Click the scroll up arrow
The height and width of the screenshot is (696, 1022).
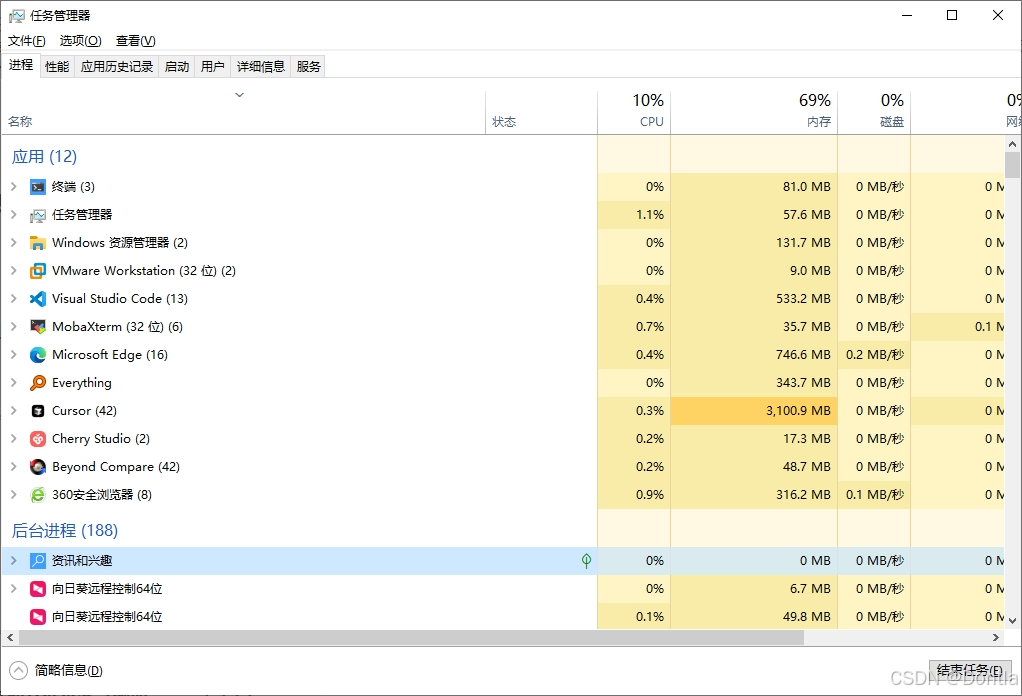coord(1012,144)
